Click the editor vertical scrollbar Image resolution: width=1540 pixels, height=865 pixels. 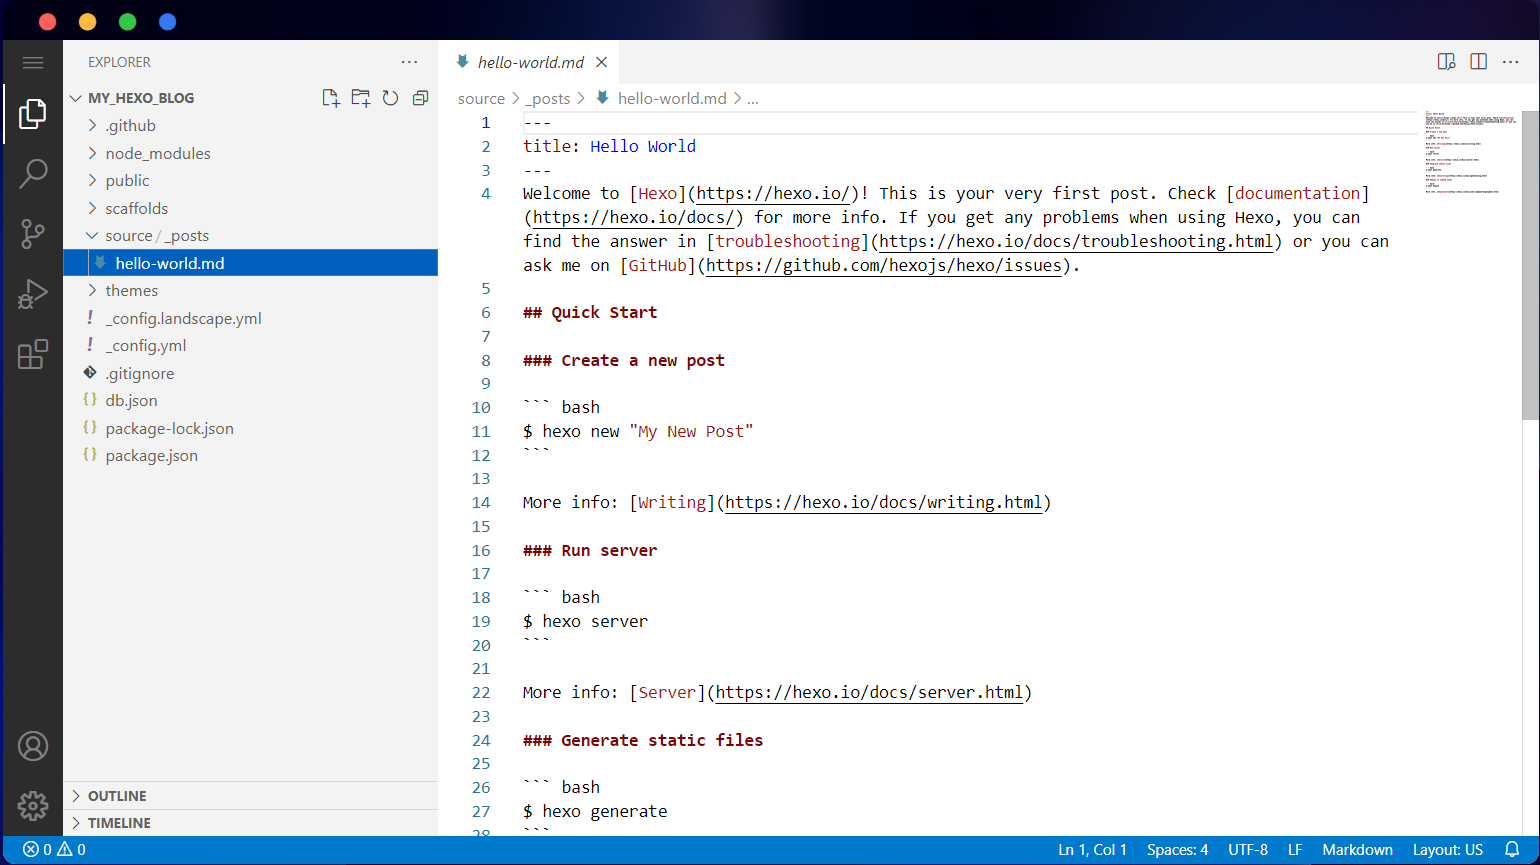(x=1530, y=265)
